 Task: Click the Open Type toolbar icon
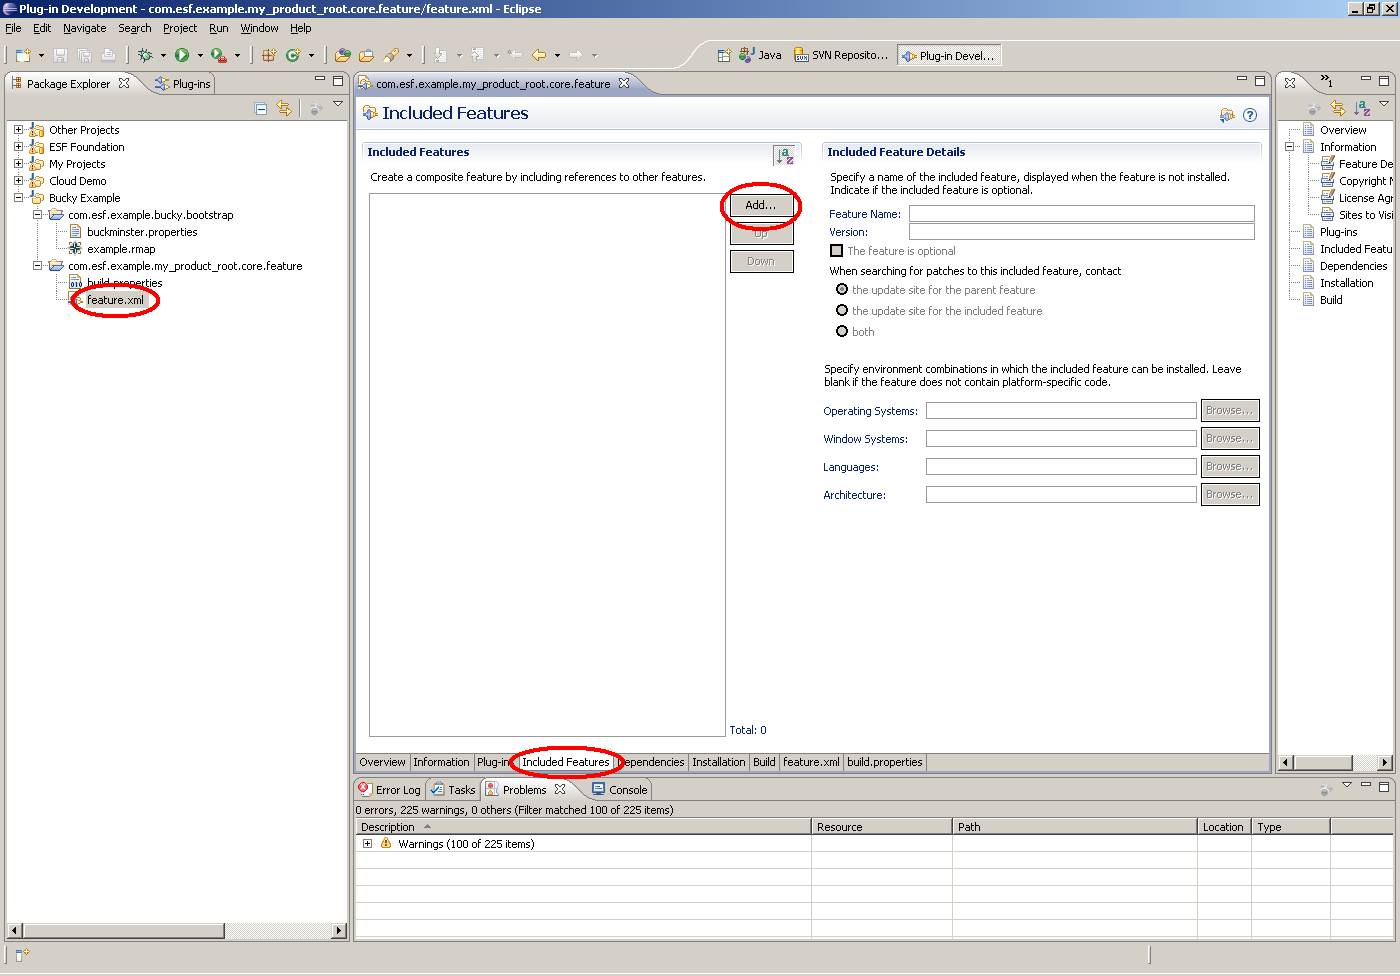pos(343,55)
